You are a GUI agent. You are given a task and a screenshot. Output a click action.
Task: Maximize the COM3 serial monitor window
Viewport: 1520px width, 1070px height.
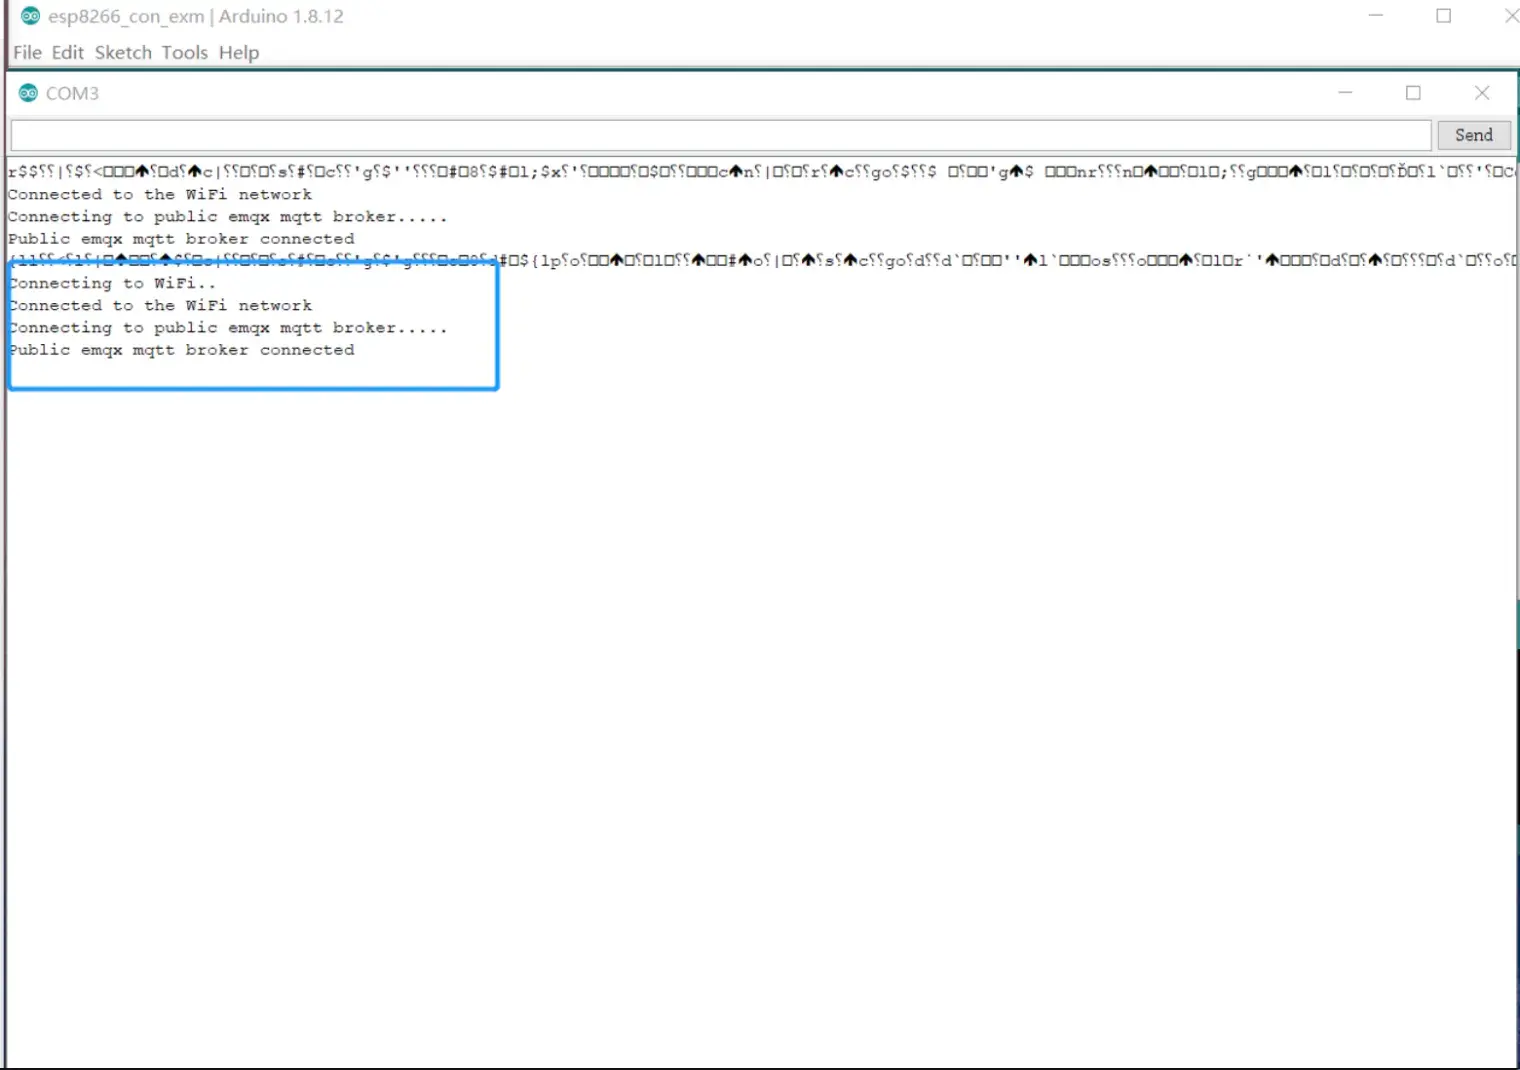click(1413, 92)
